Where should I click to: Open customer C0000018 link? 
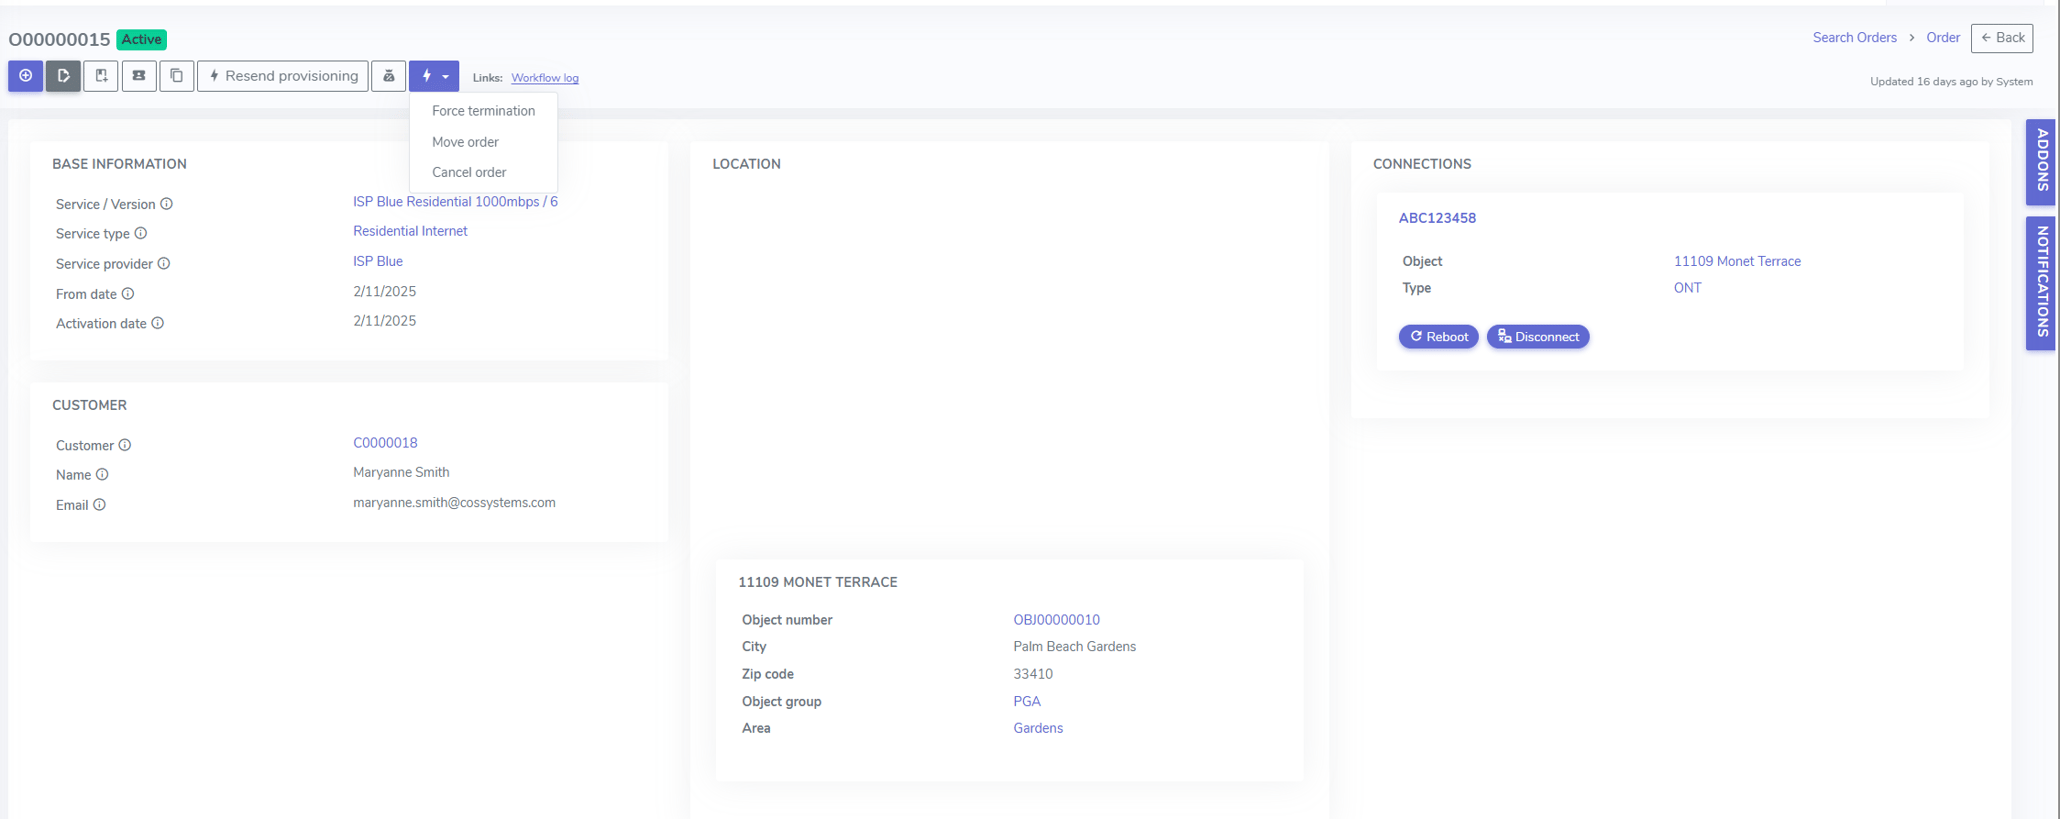385,443
